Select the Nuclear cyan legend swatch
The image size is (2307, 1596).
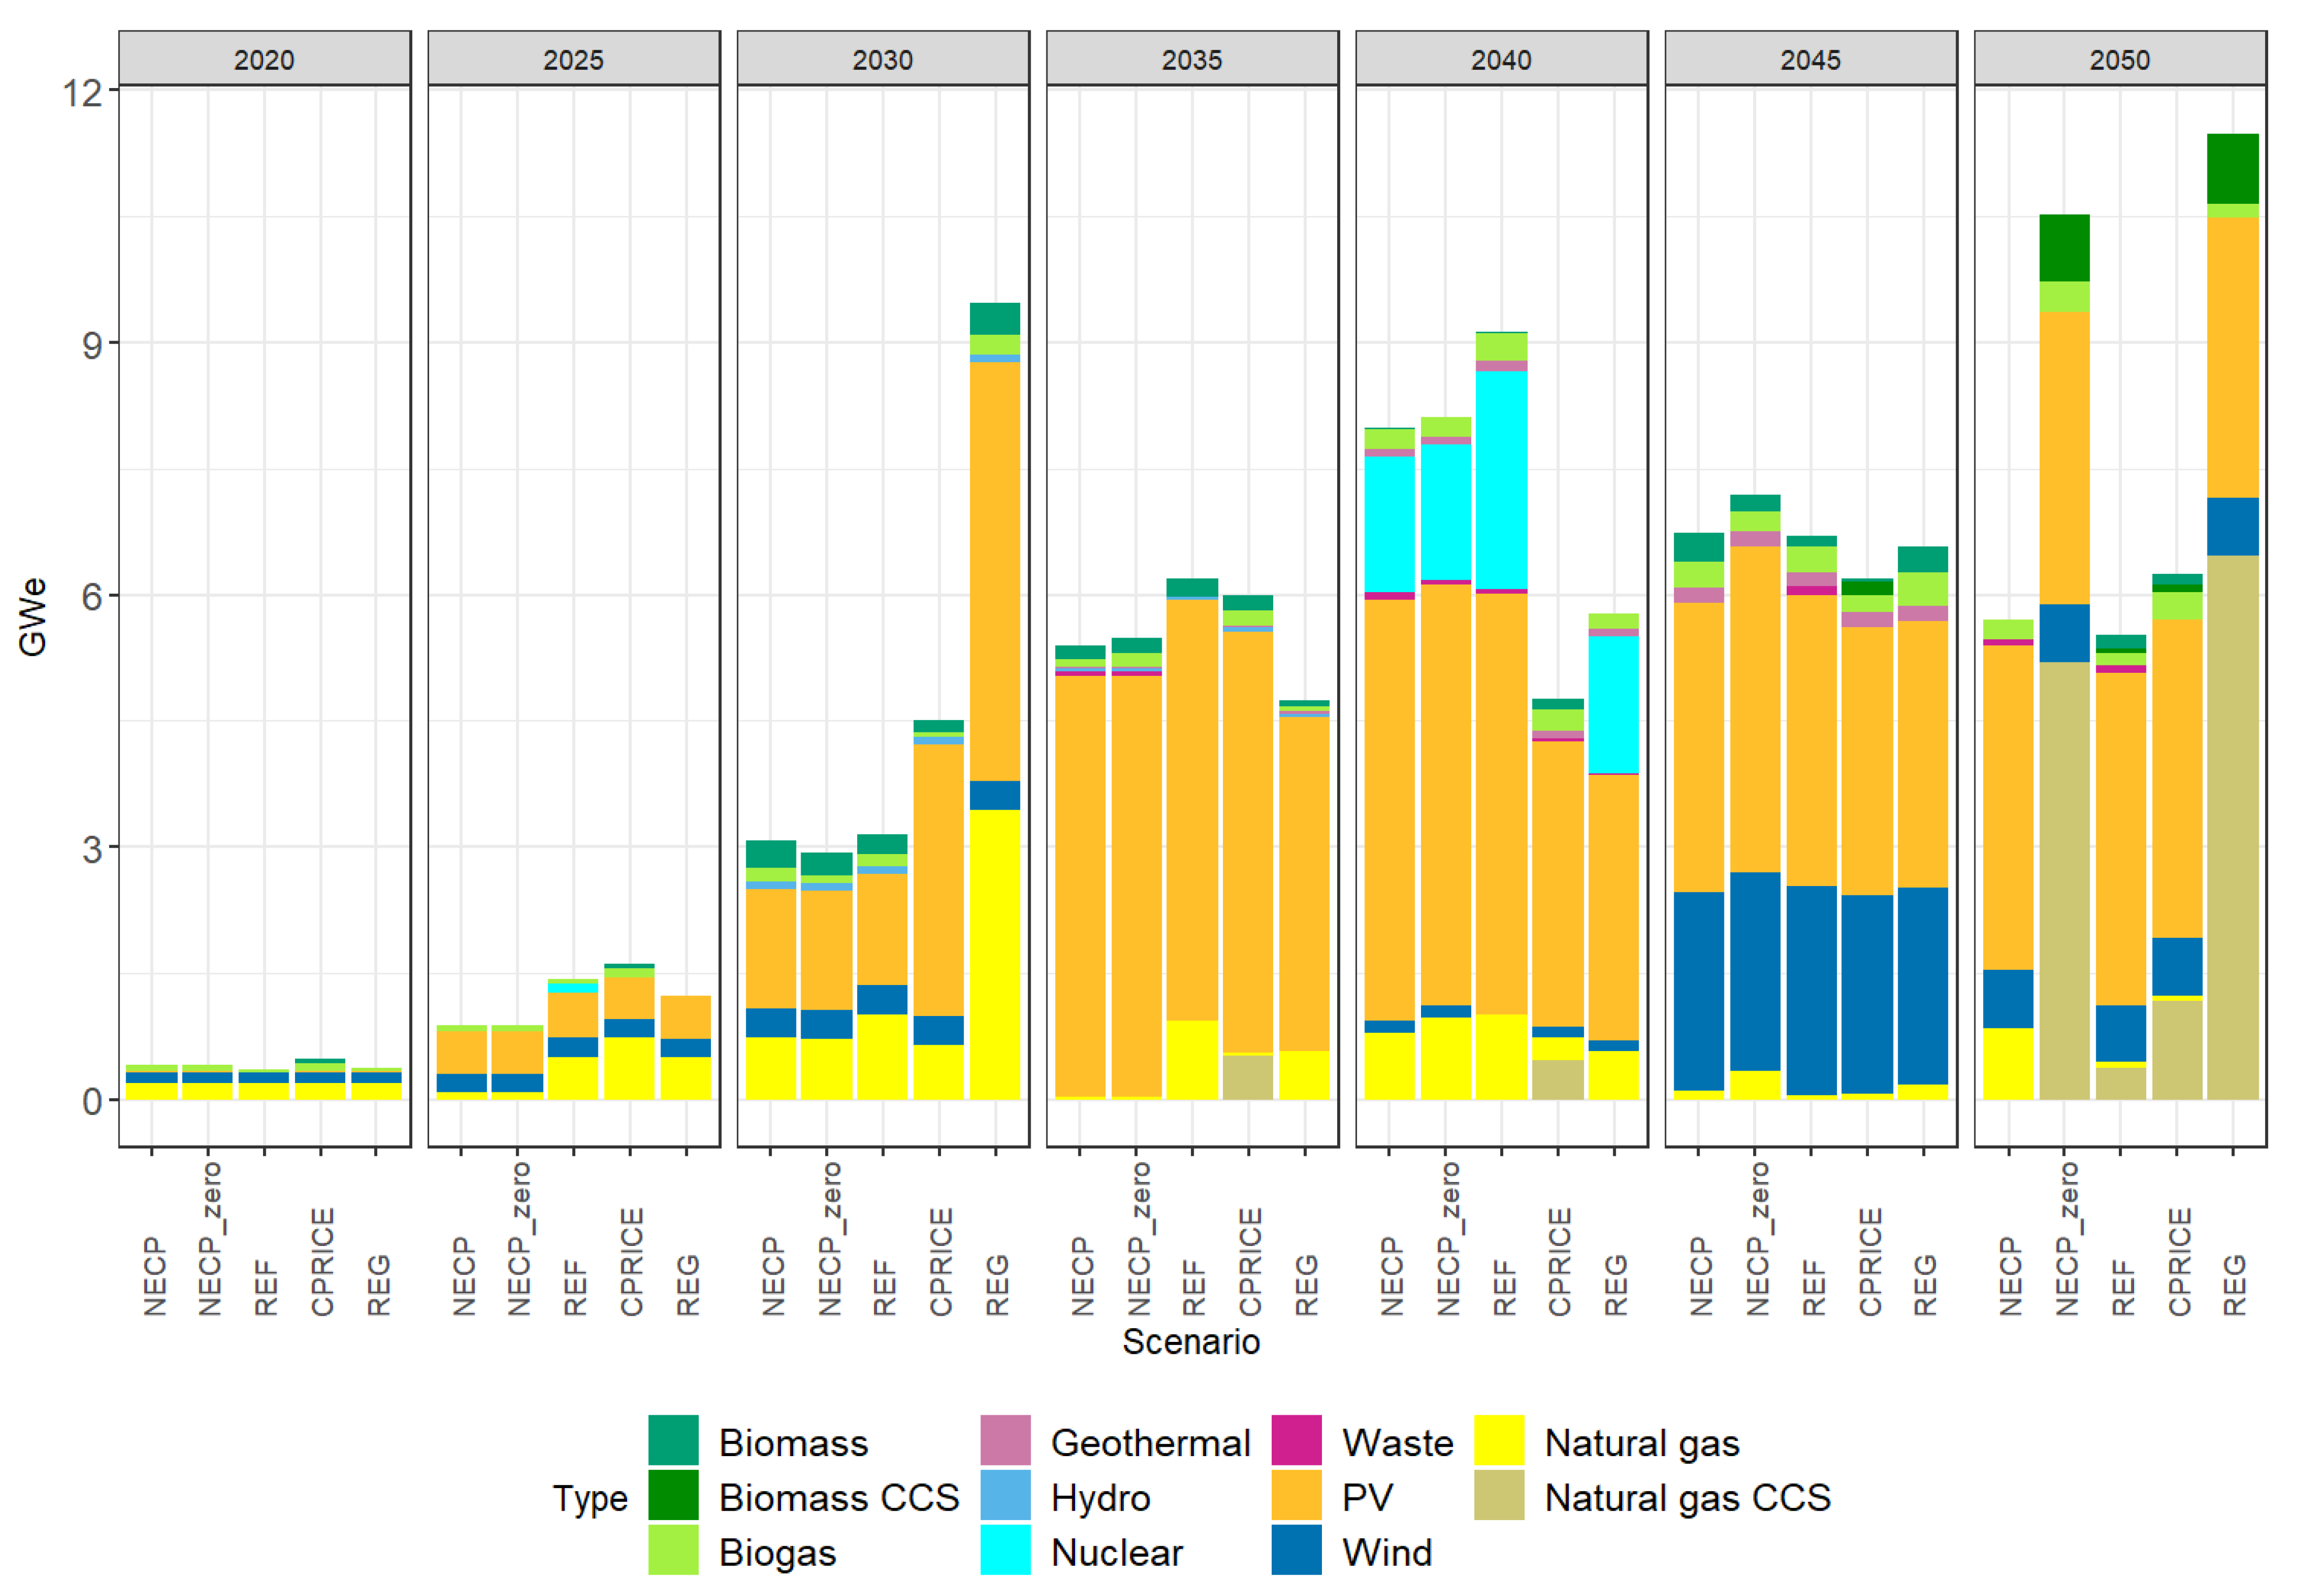click(x=1005, y=1551)
